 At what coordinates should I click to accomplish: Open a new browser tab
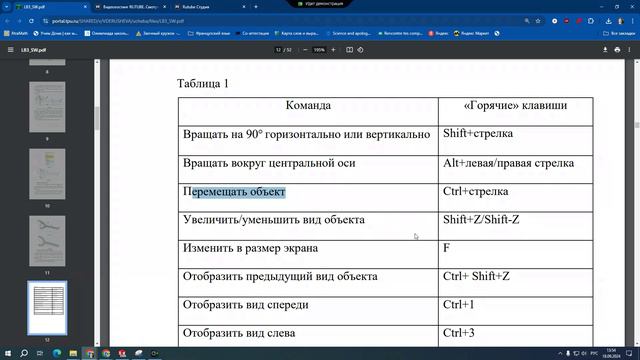[256, 7]
